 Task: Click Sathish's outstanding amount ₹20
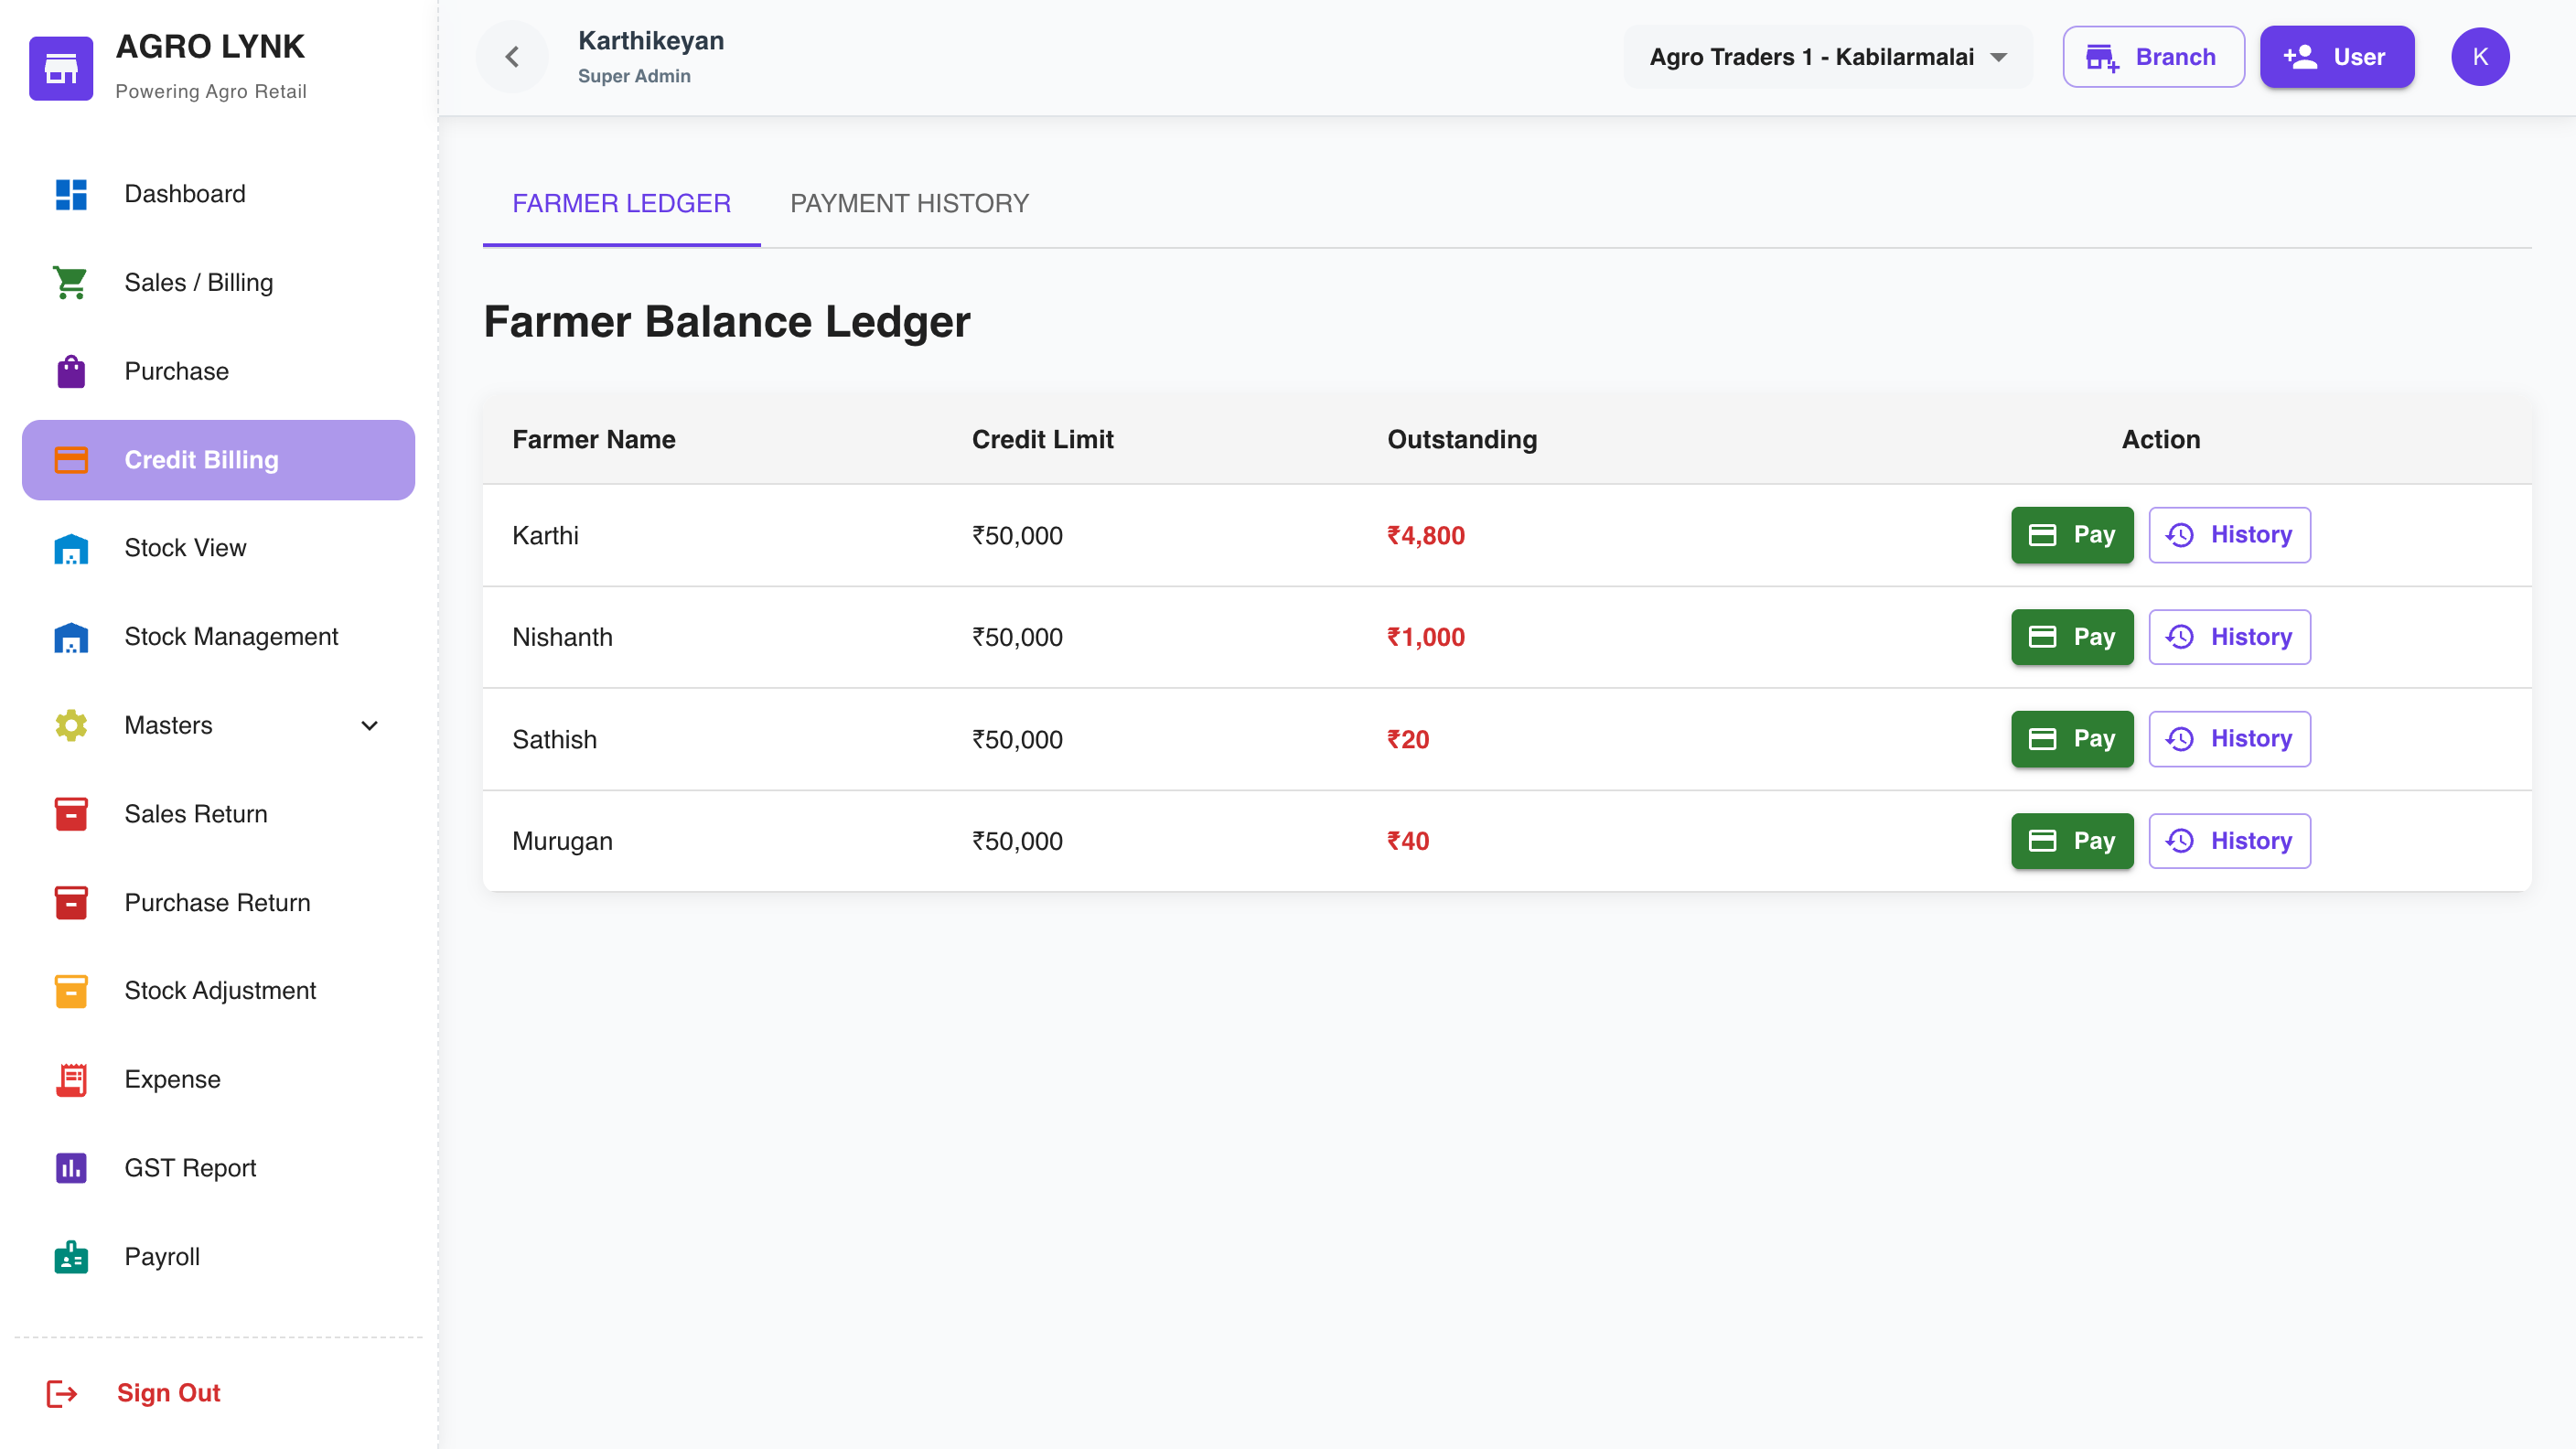pos(1407,740)
